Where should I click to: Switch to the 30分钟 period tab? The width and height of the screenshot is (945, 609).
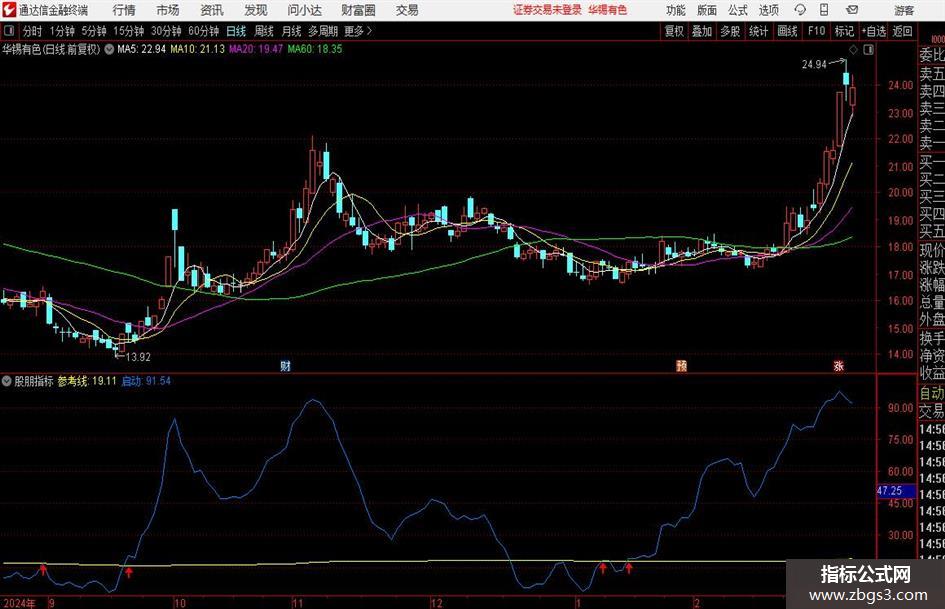tap(166, 31)
